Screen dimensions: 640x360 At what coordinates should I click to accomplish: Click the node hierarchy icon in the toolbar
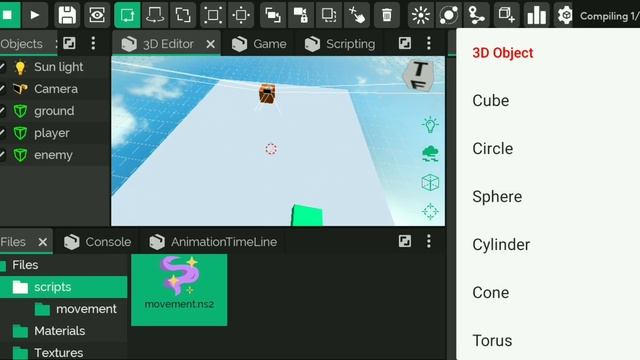click(477, 15)
